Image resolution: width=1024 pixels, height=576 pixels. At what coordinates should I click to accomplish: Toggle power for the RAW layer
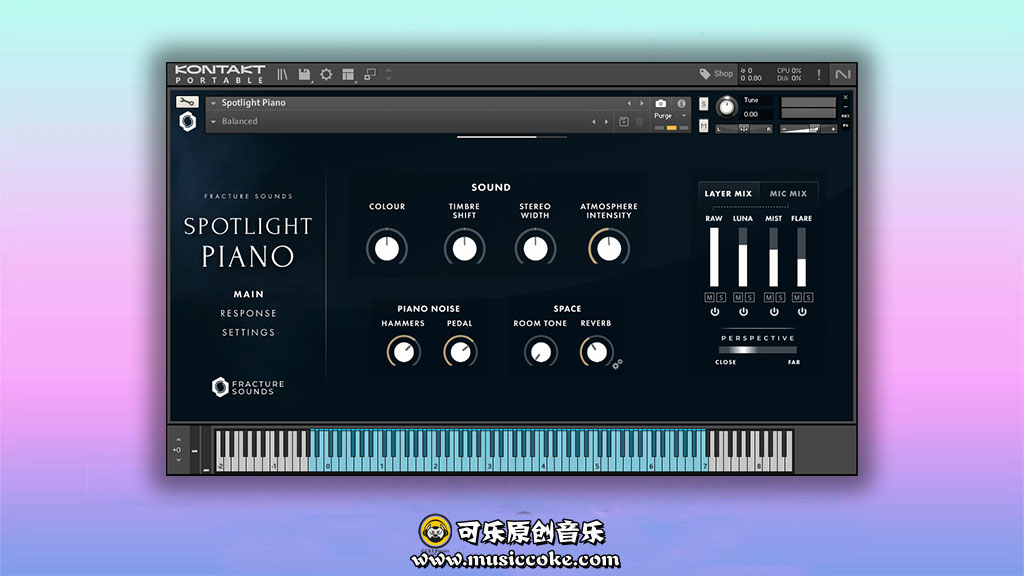point(715,312)
